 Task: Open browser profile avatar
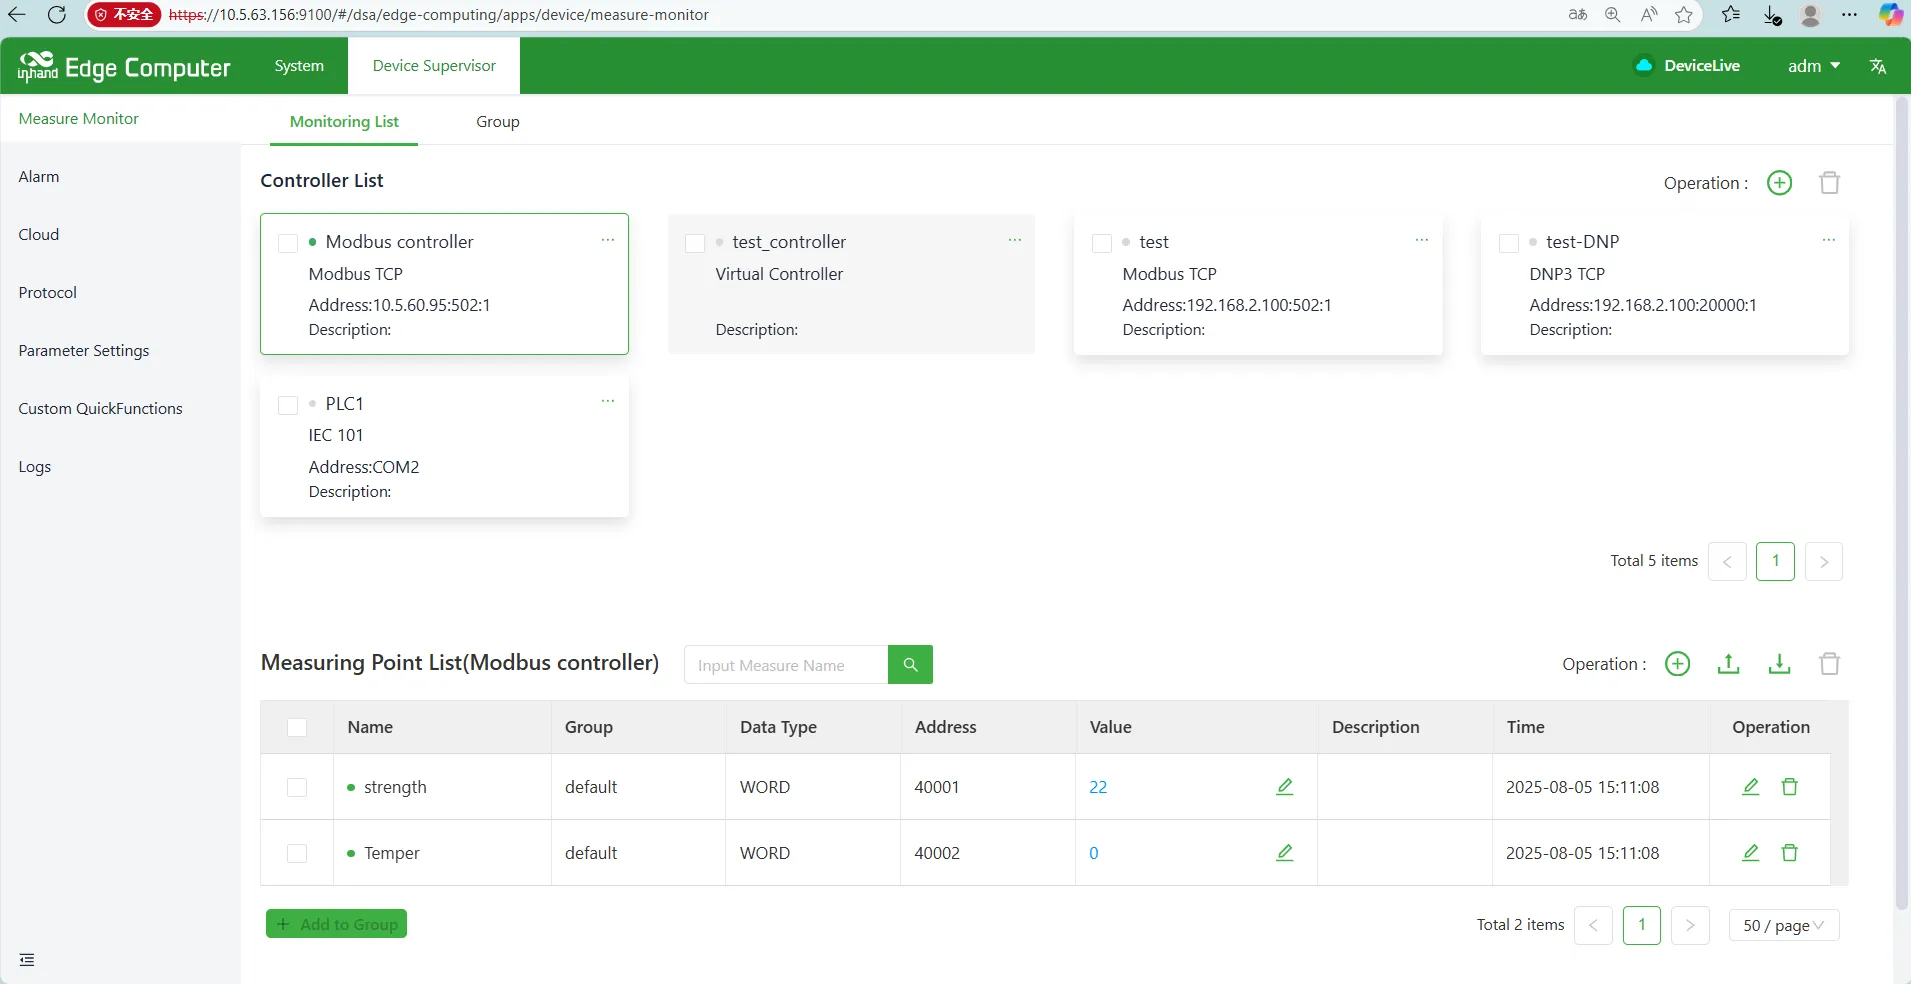pyautogui.click(x=1810, y=15)
